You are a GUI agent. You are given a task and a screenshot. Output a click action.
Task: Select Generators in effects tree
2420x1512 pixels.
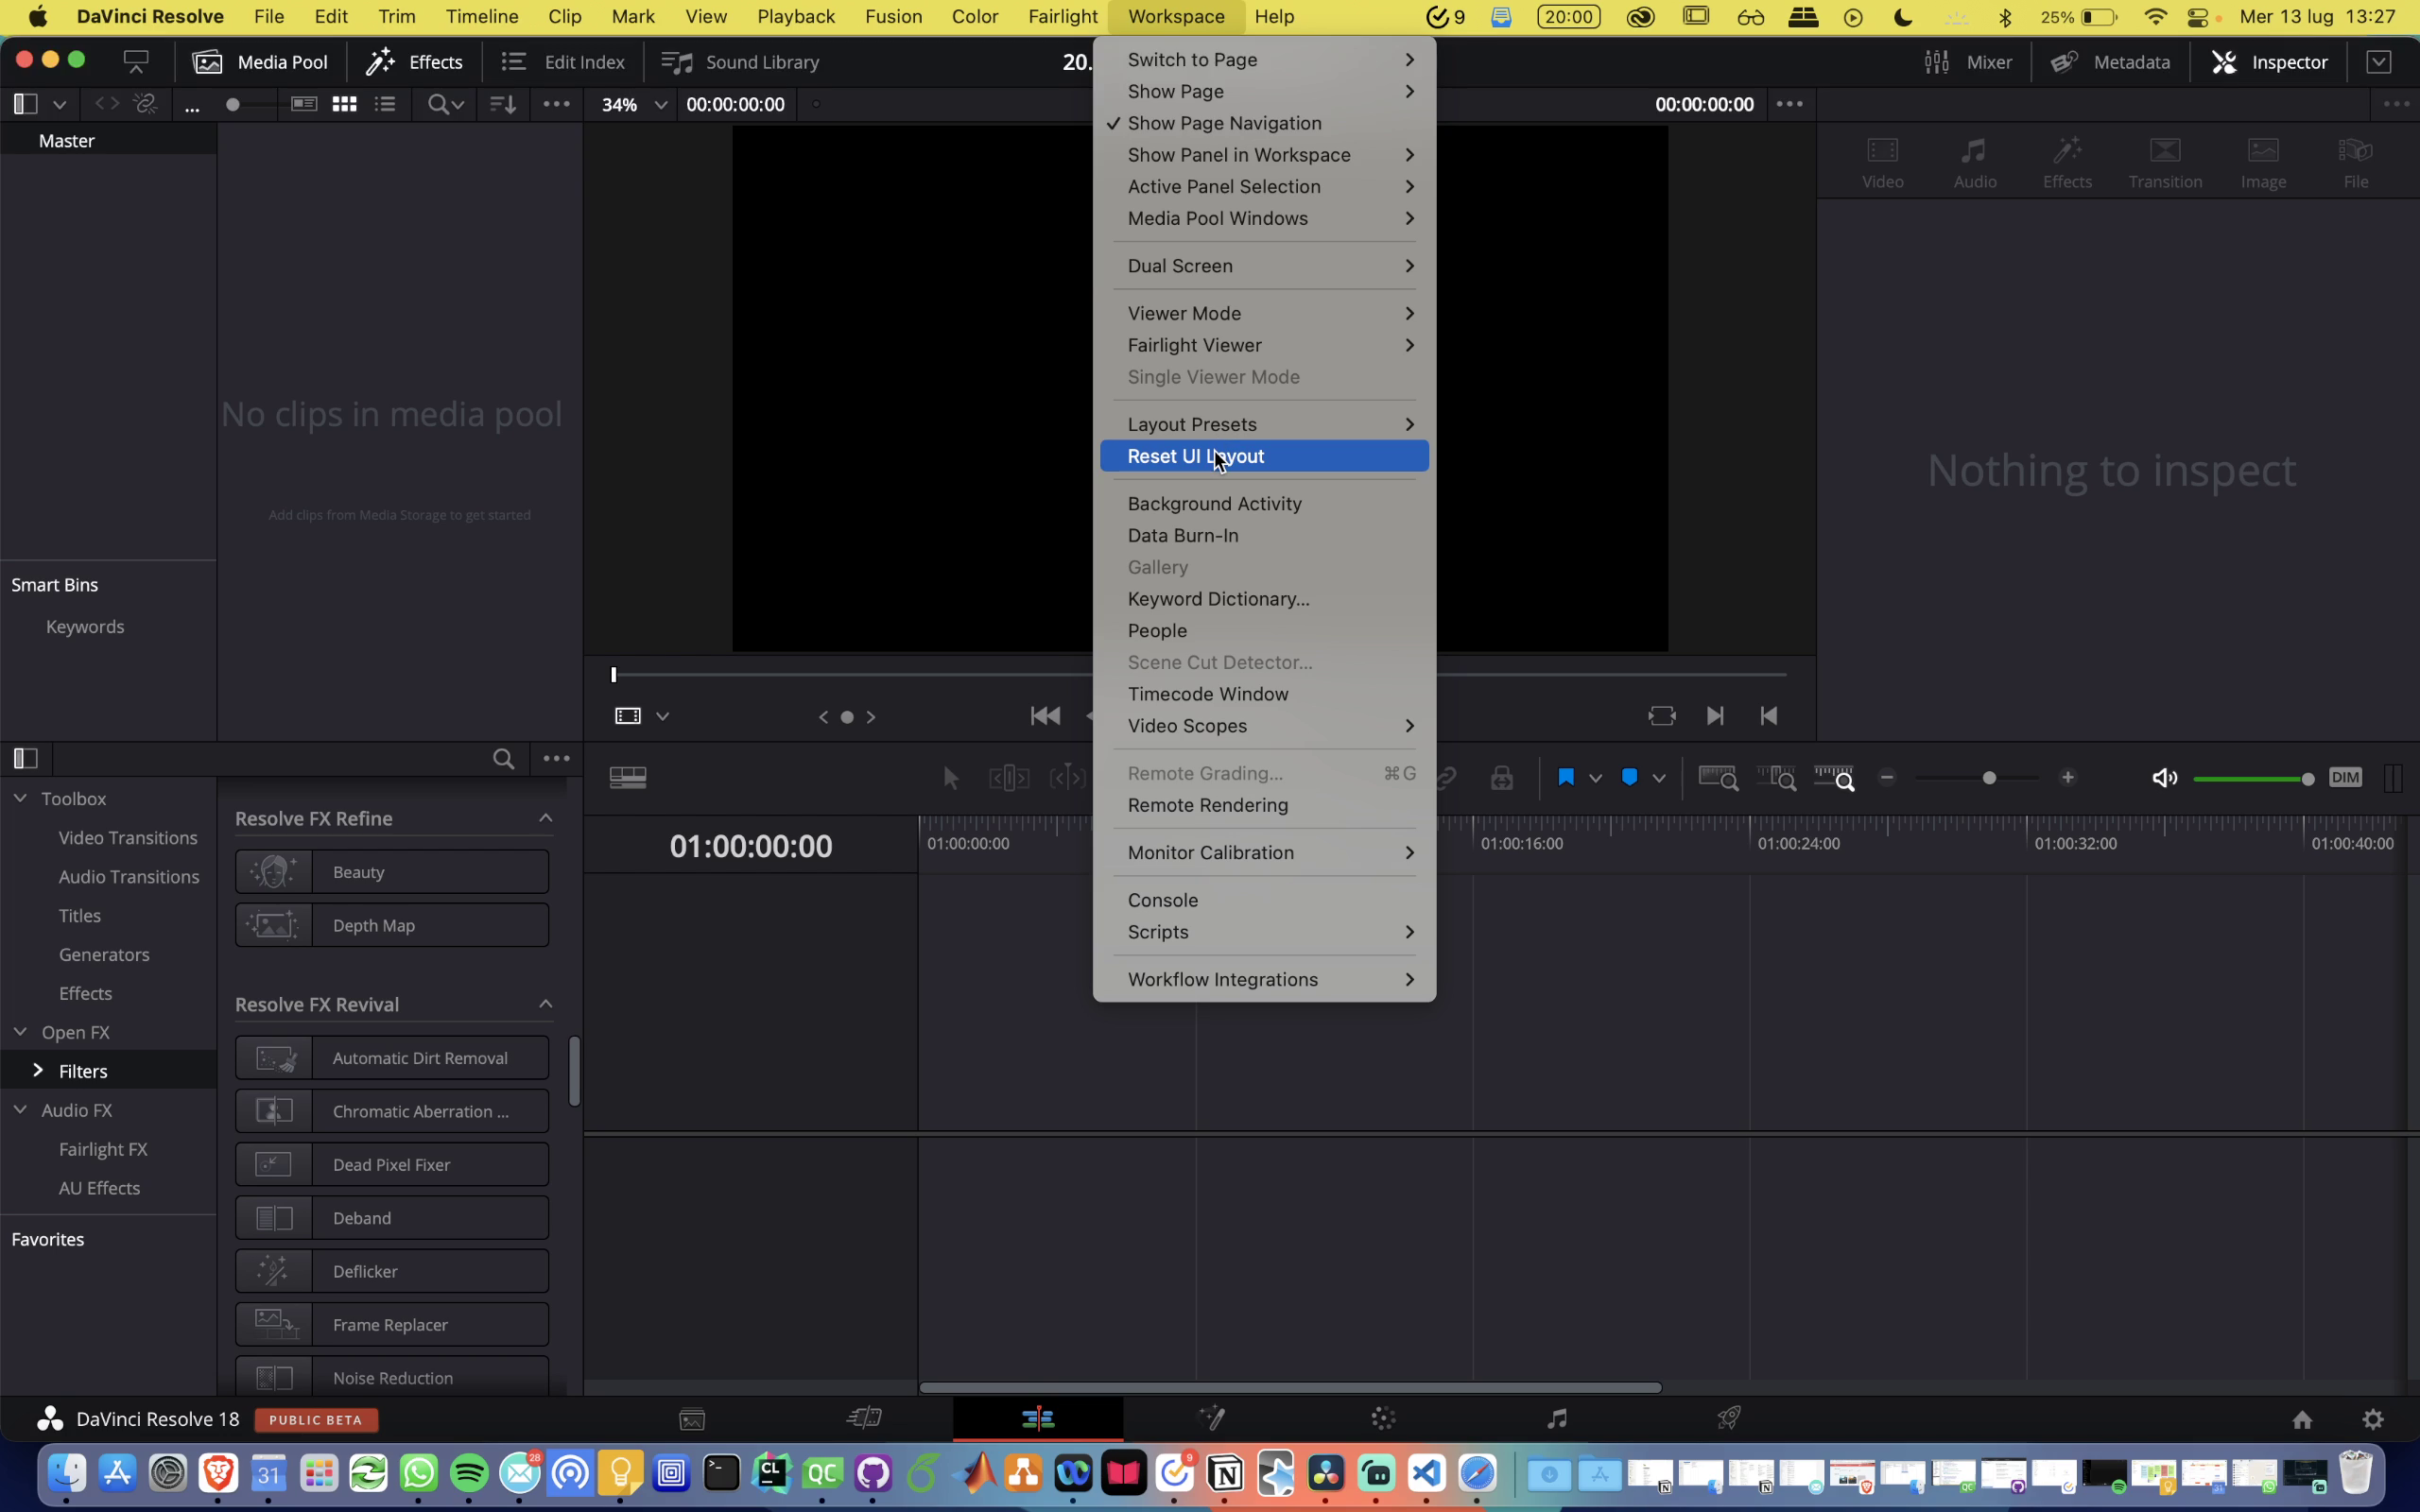coord(104,954)
